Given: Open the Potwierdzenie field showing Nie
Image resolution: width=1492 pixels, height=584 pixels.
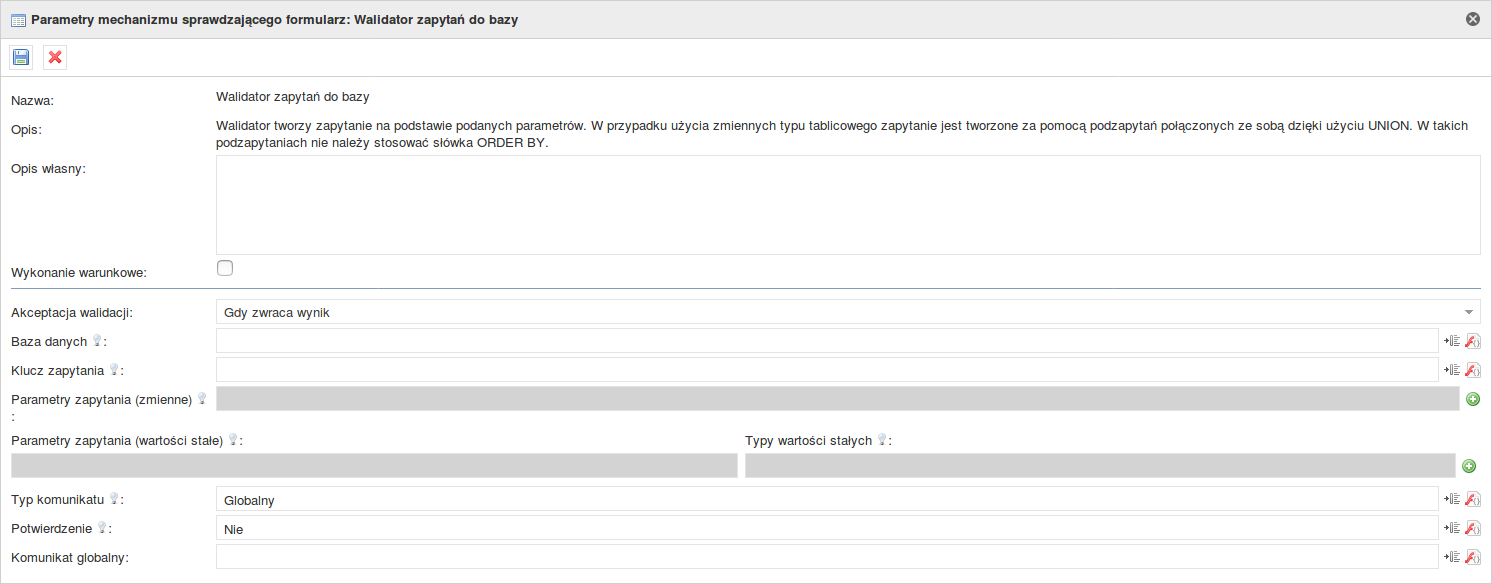Looking at the screenshot, I should [827, 528].
